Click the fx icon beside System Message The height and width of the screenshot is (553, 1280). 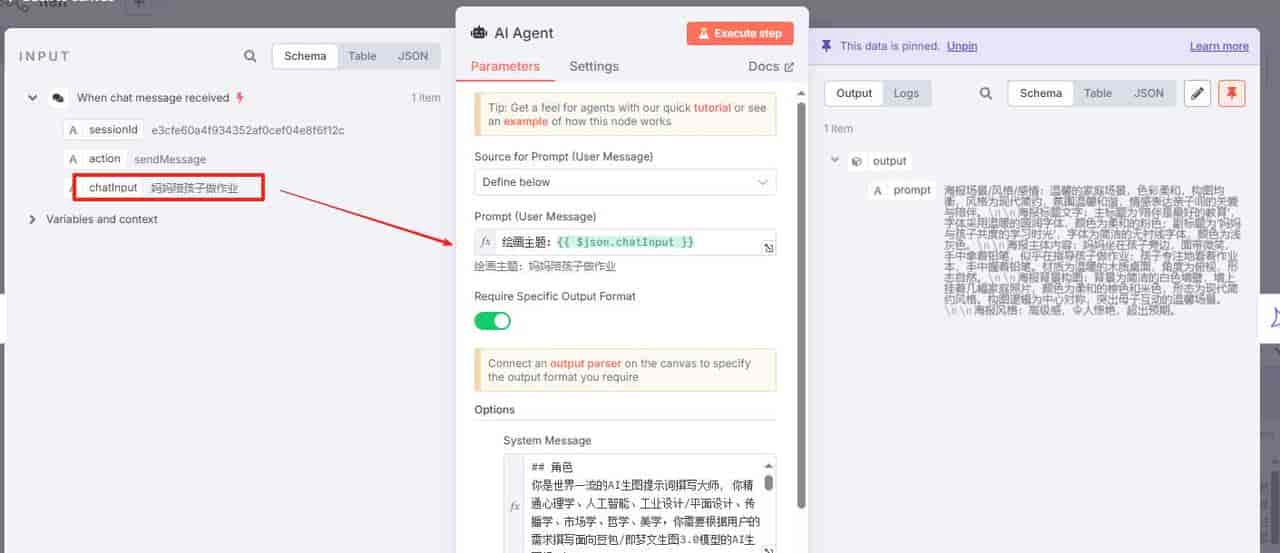point(514,506)
